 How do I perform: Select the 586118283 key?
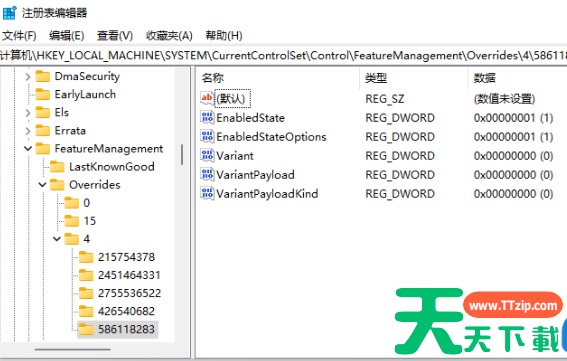tap(126, 329)
